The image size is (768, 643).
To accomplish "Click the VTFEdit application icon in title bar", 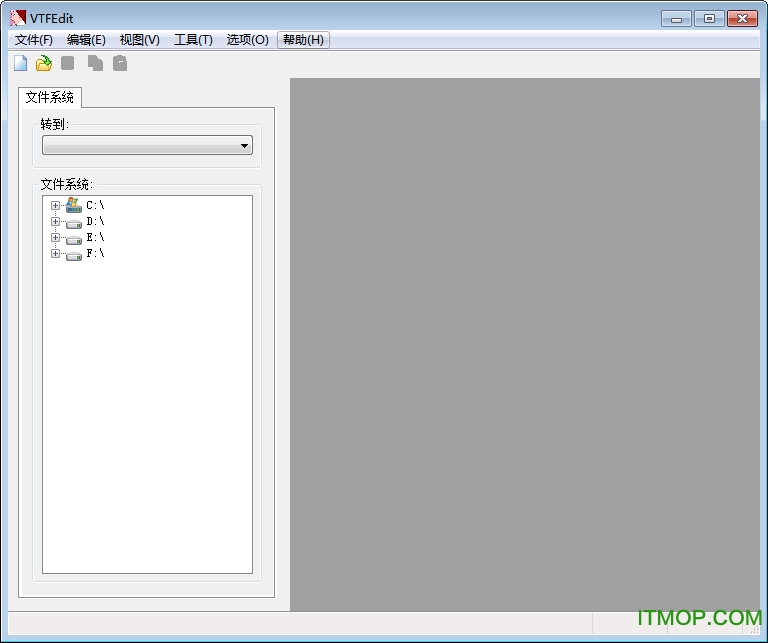I will point(18,18).
